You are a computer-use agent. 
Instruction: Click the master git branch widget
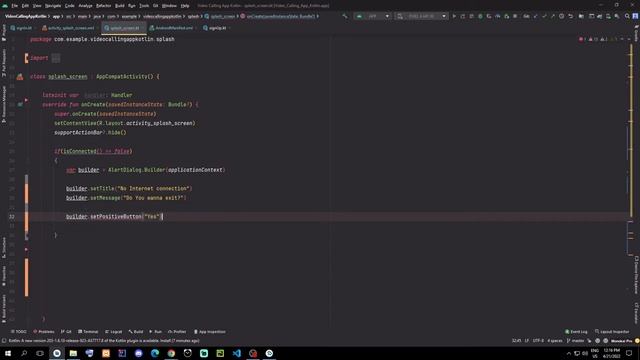pos(576,341)
